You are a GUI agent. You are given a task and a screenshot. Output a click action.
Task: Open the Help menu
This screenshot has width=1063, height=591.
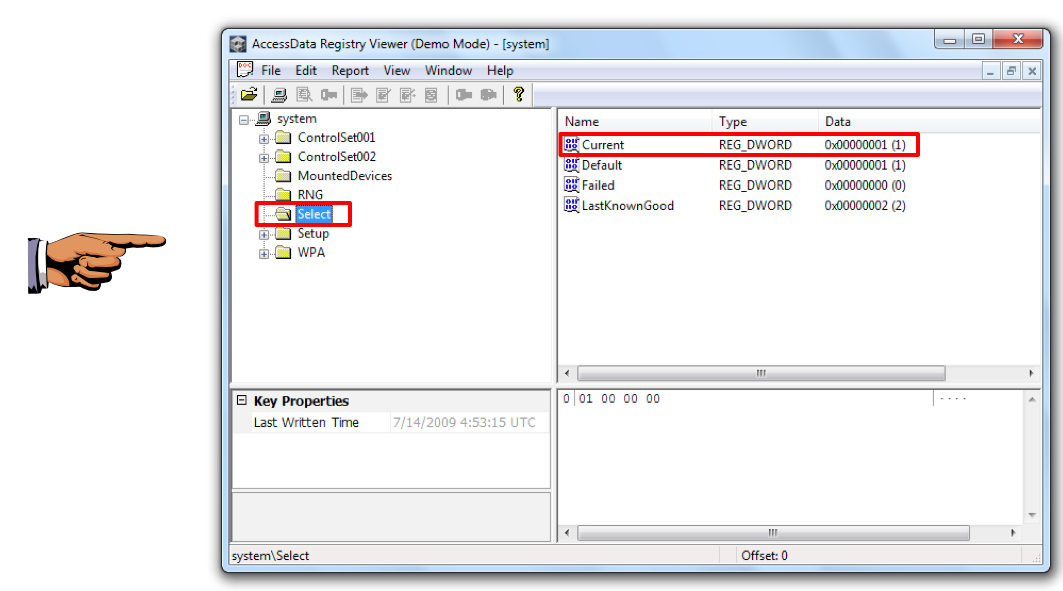coord(500,70)
